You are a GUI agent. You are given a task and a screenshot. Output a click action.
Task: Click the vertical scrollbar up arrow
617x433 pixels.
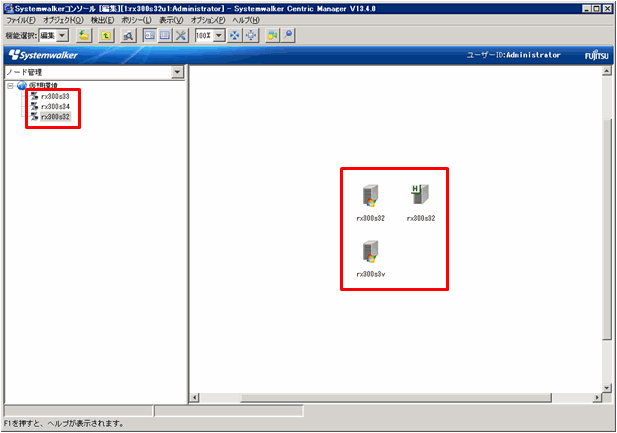(x=607, y=71)
